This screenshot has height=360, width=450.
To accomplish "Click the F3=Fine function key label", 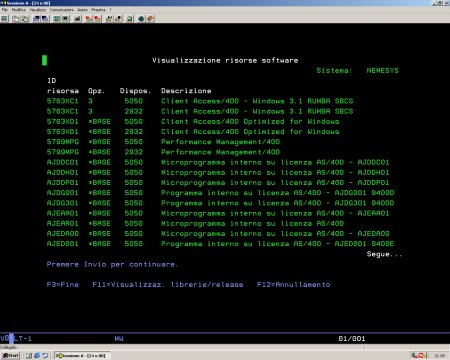I will point(63,284).
